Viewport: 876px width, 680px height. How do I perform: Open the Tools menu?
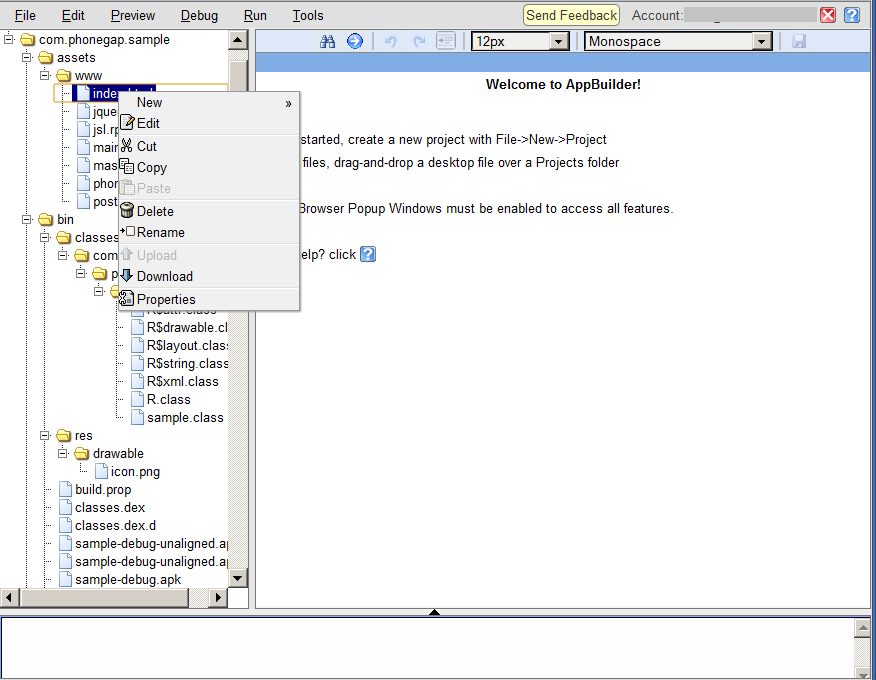click(x=308, y=16)
